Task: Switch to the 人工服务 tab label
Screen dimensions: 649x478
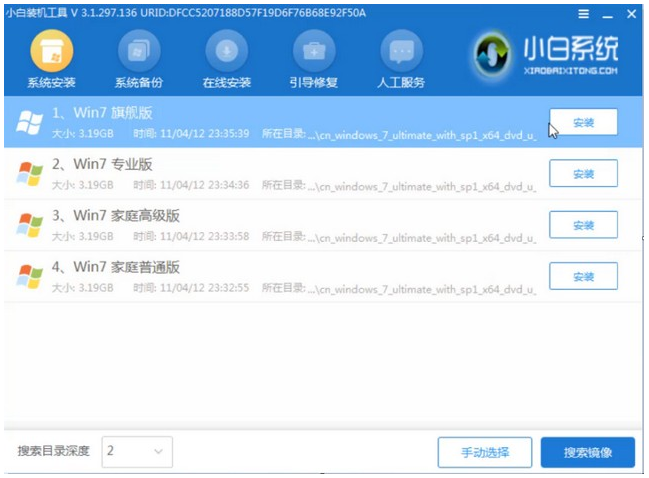Action: [x=401, y=83]
